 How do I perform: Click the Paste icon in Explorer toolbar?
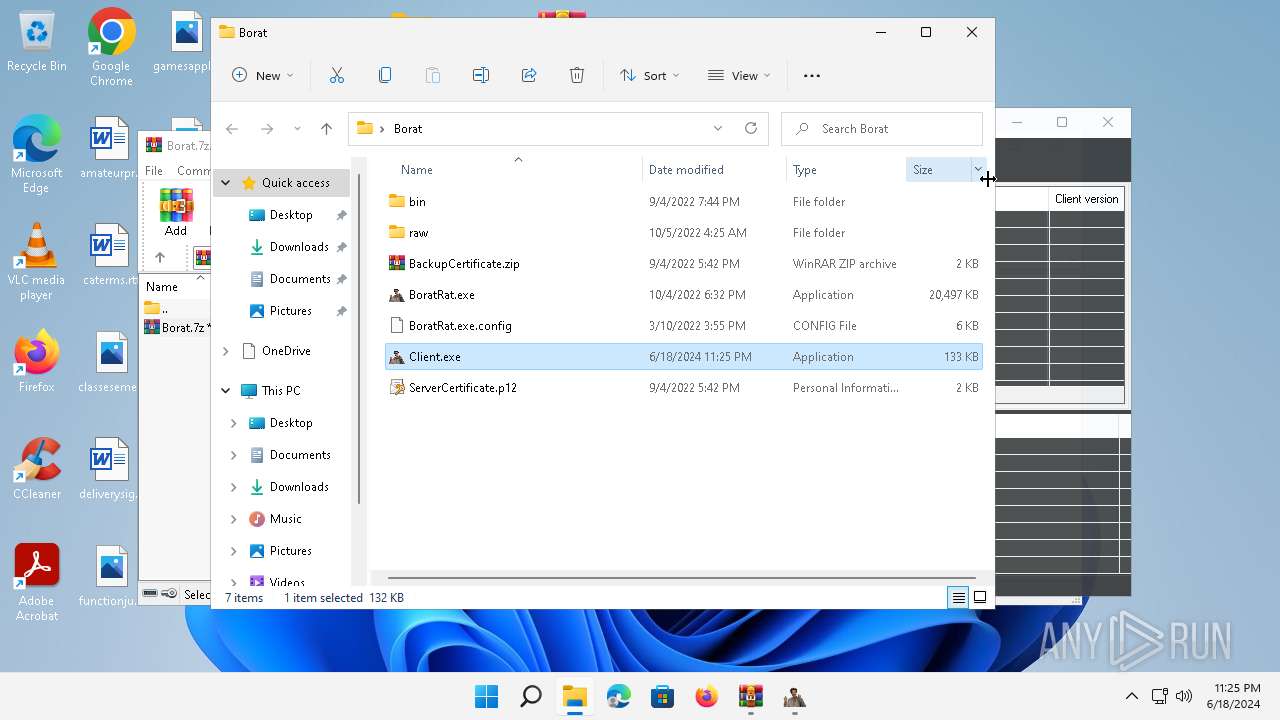[x=433, y=75]
